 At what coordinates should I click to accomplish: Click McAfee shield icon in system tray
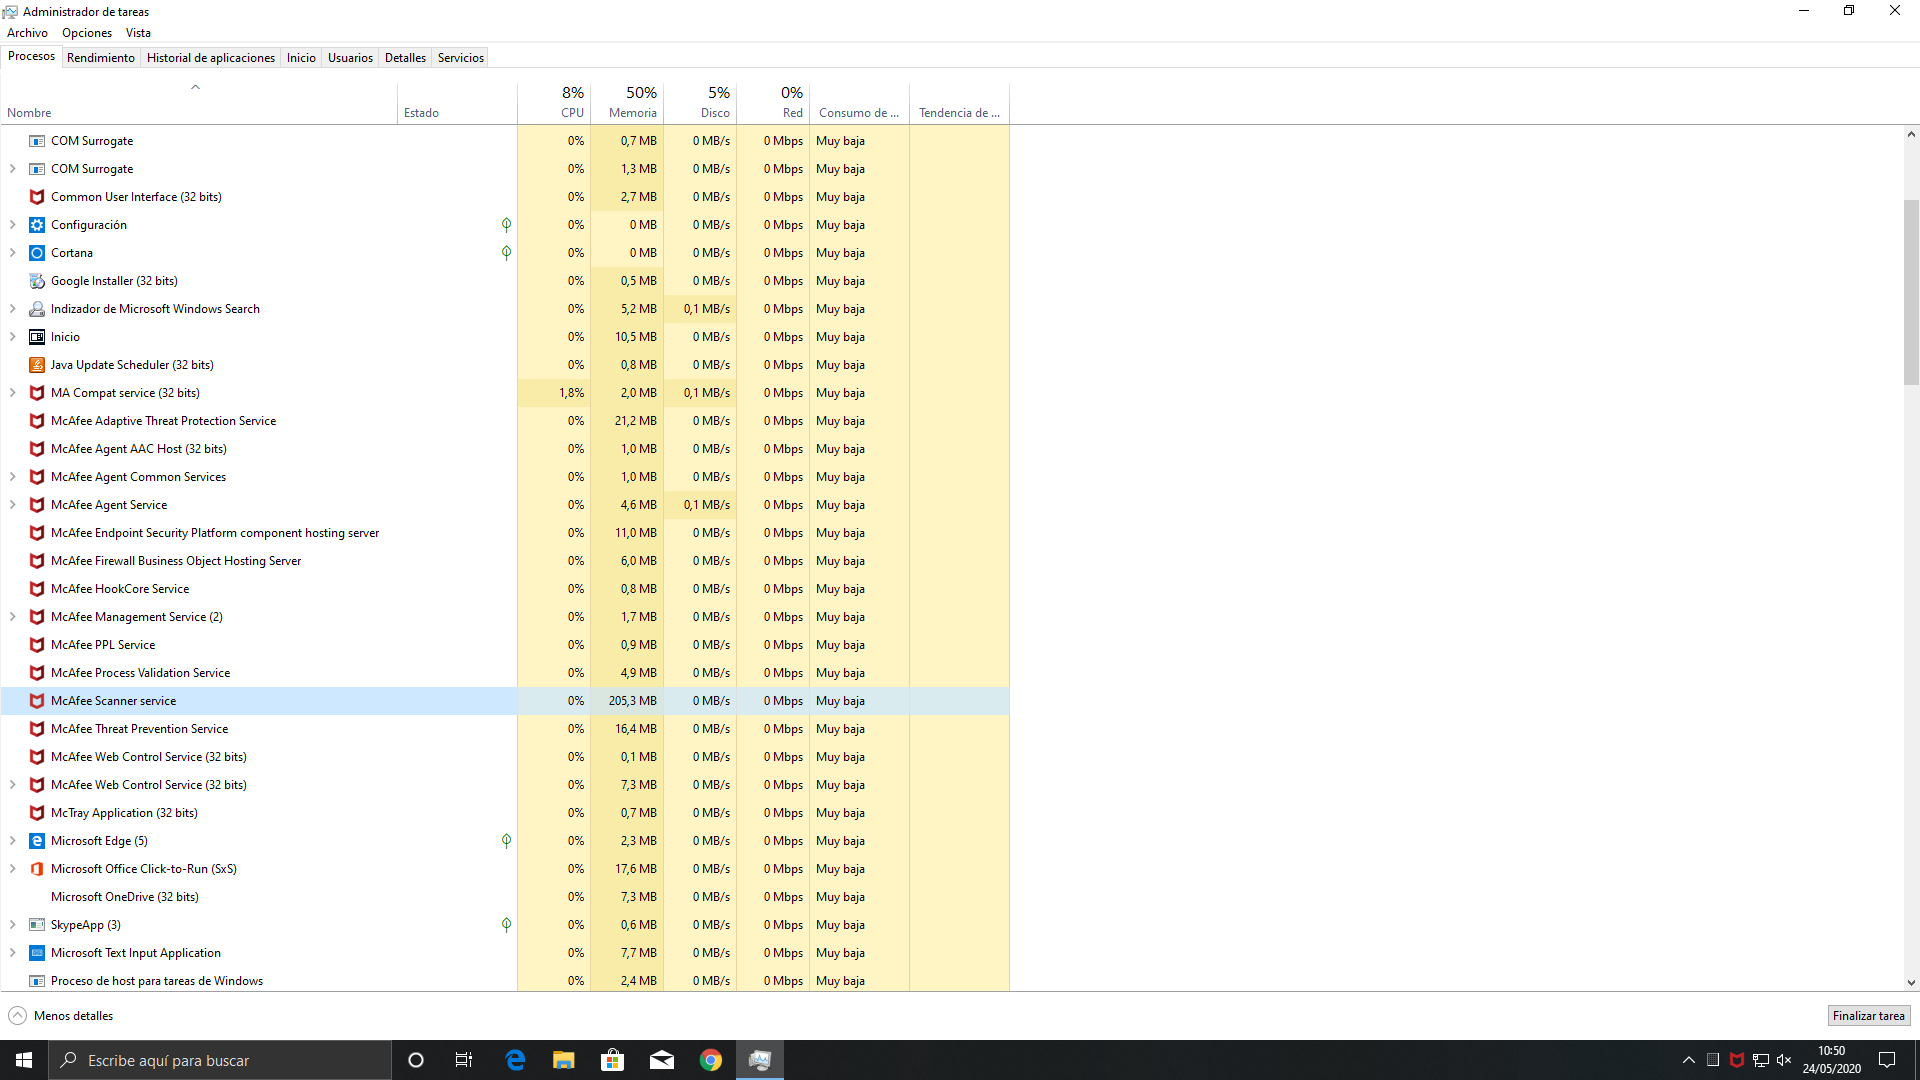[x=1737, y=1060]
